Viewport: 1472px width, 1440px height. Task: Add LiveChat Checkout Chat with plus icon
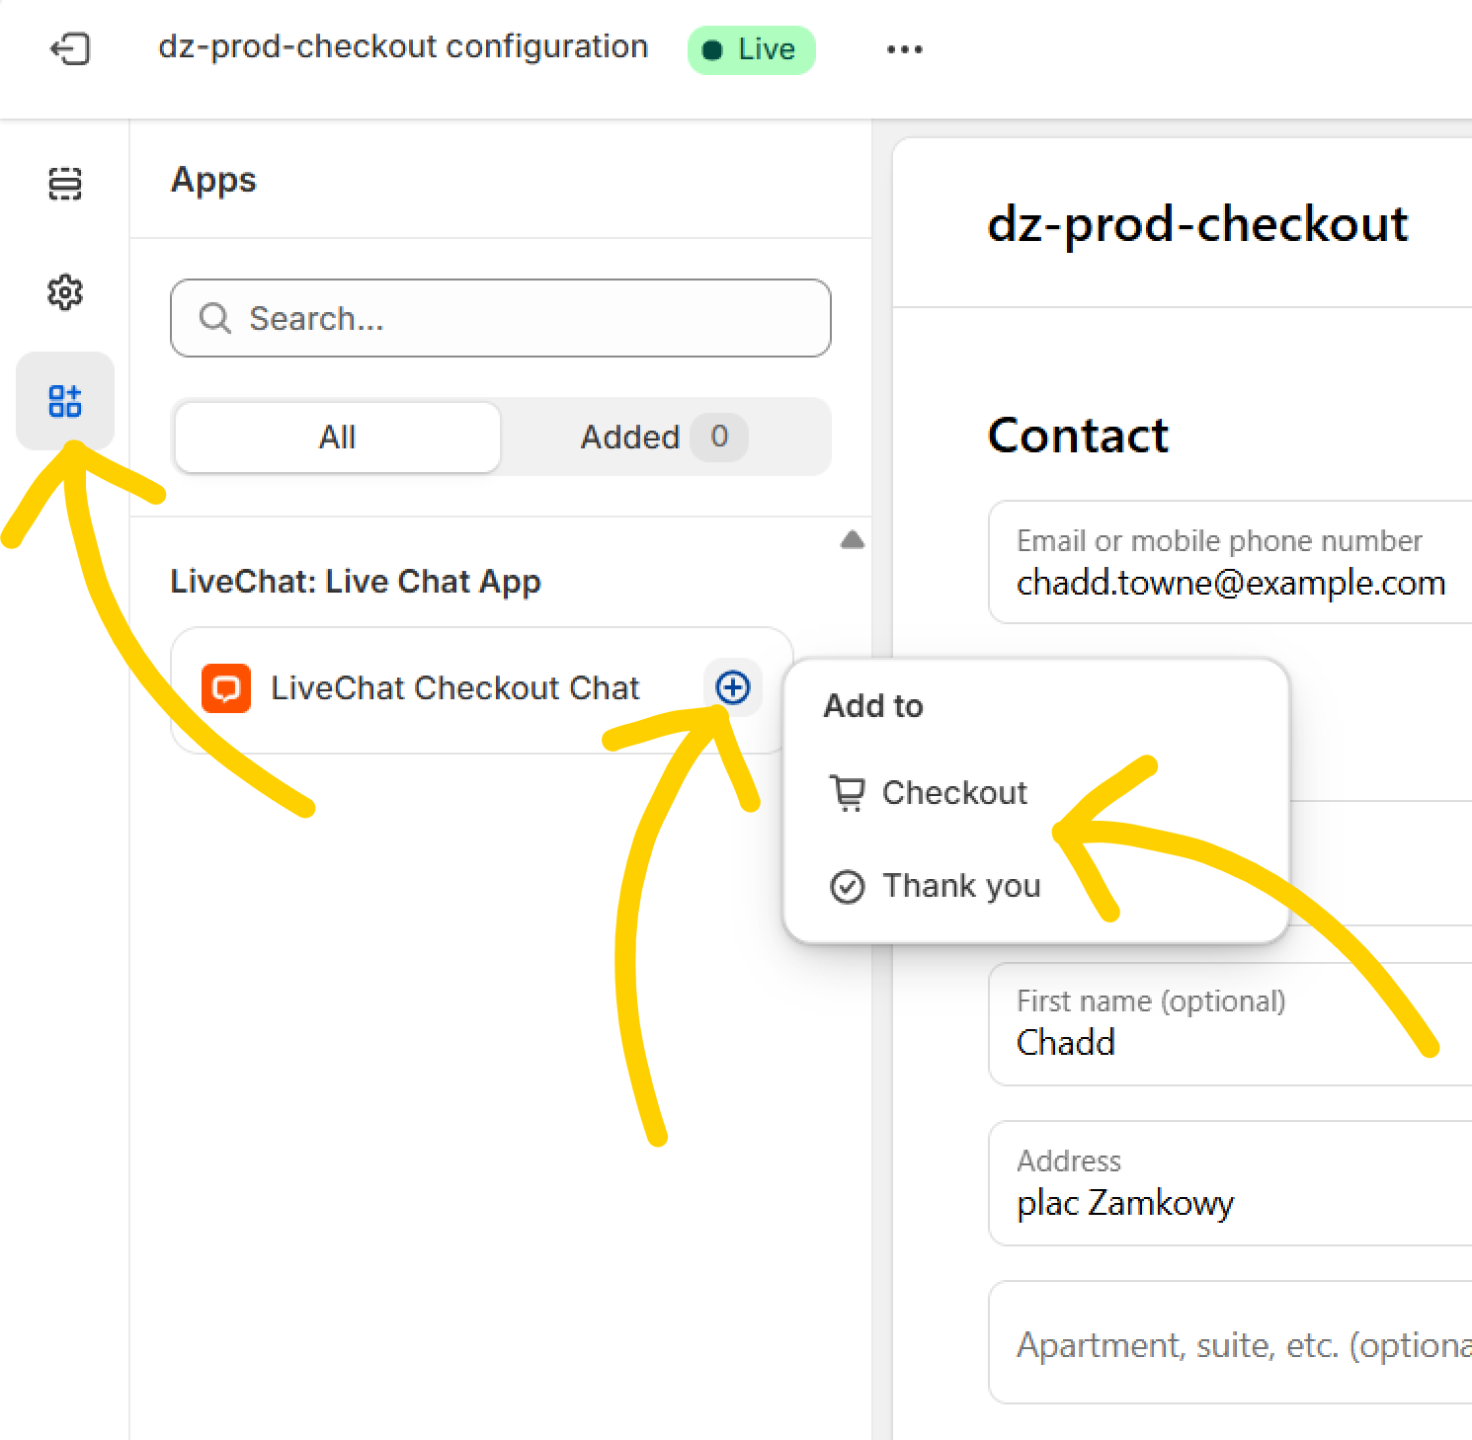point(733,687)
